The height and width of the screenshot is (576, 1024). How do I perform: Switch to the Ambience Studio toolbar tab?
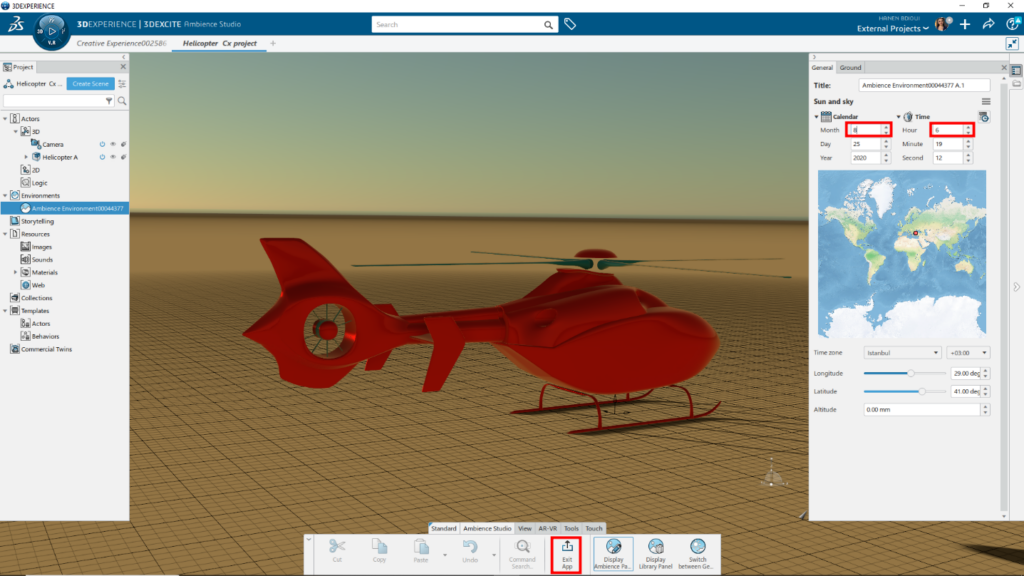click(x=487, y=528)
